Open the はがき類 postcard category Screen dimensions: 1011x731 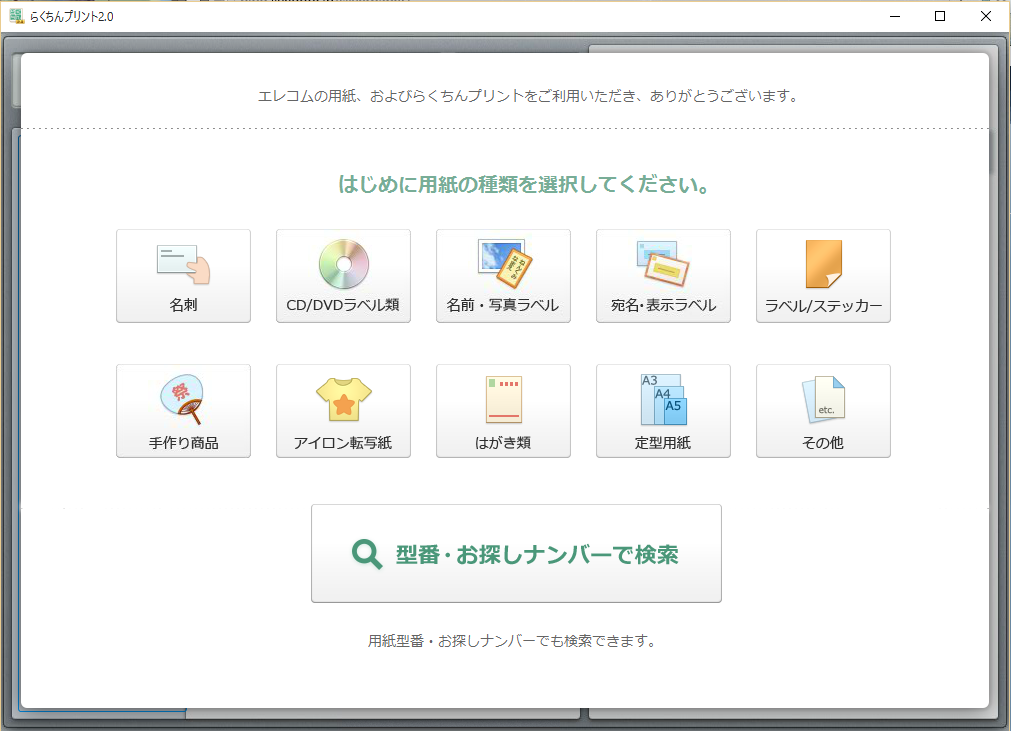[503, 411]
